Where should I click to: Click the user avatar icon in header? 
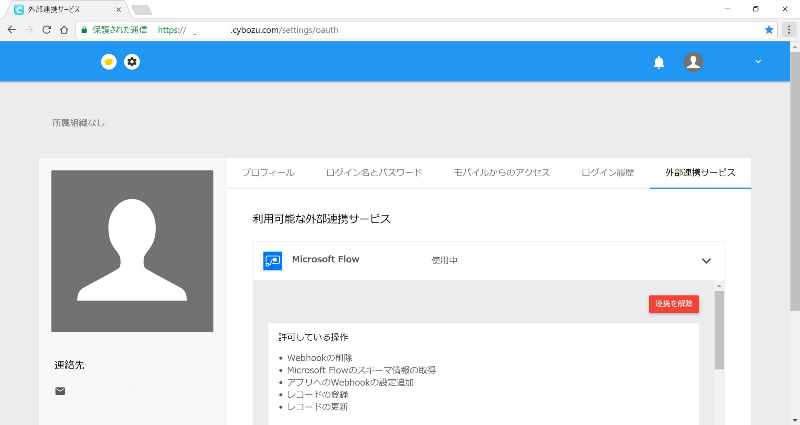pyautogui.click(x=693, y=62)
